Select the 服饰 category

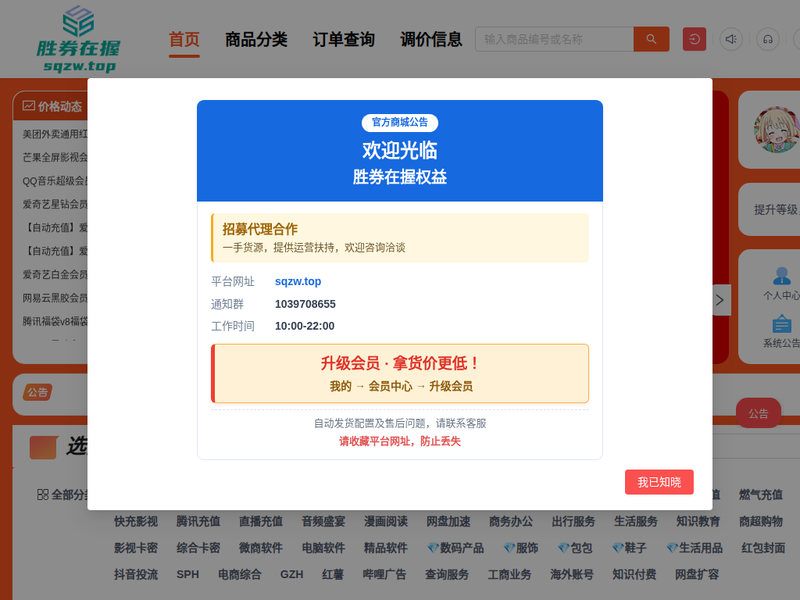[521, 548]
